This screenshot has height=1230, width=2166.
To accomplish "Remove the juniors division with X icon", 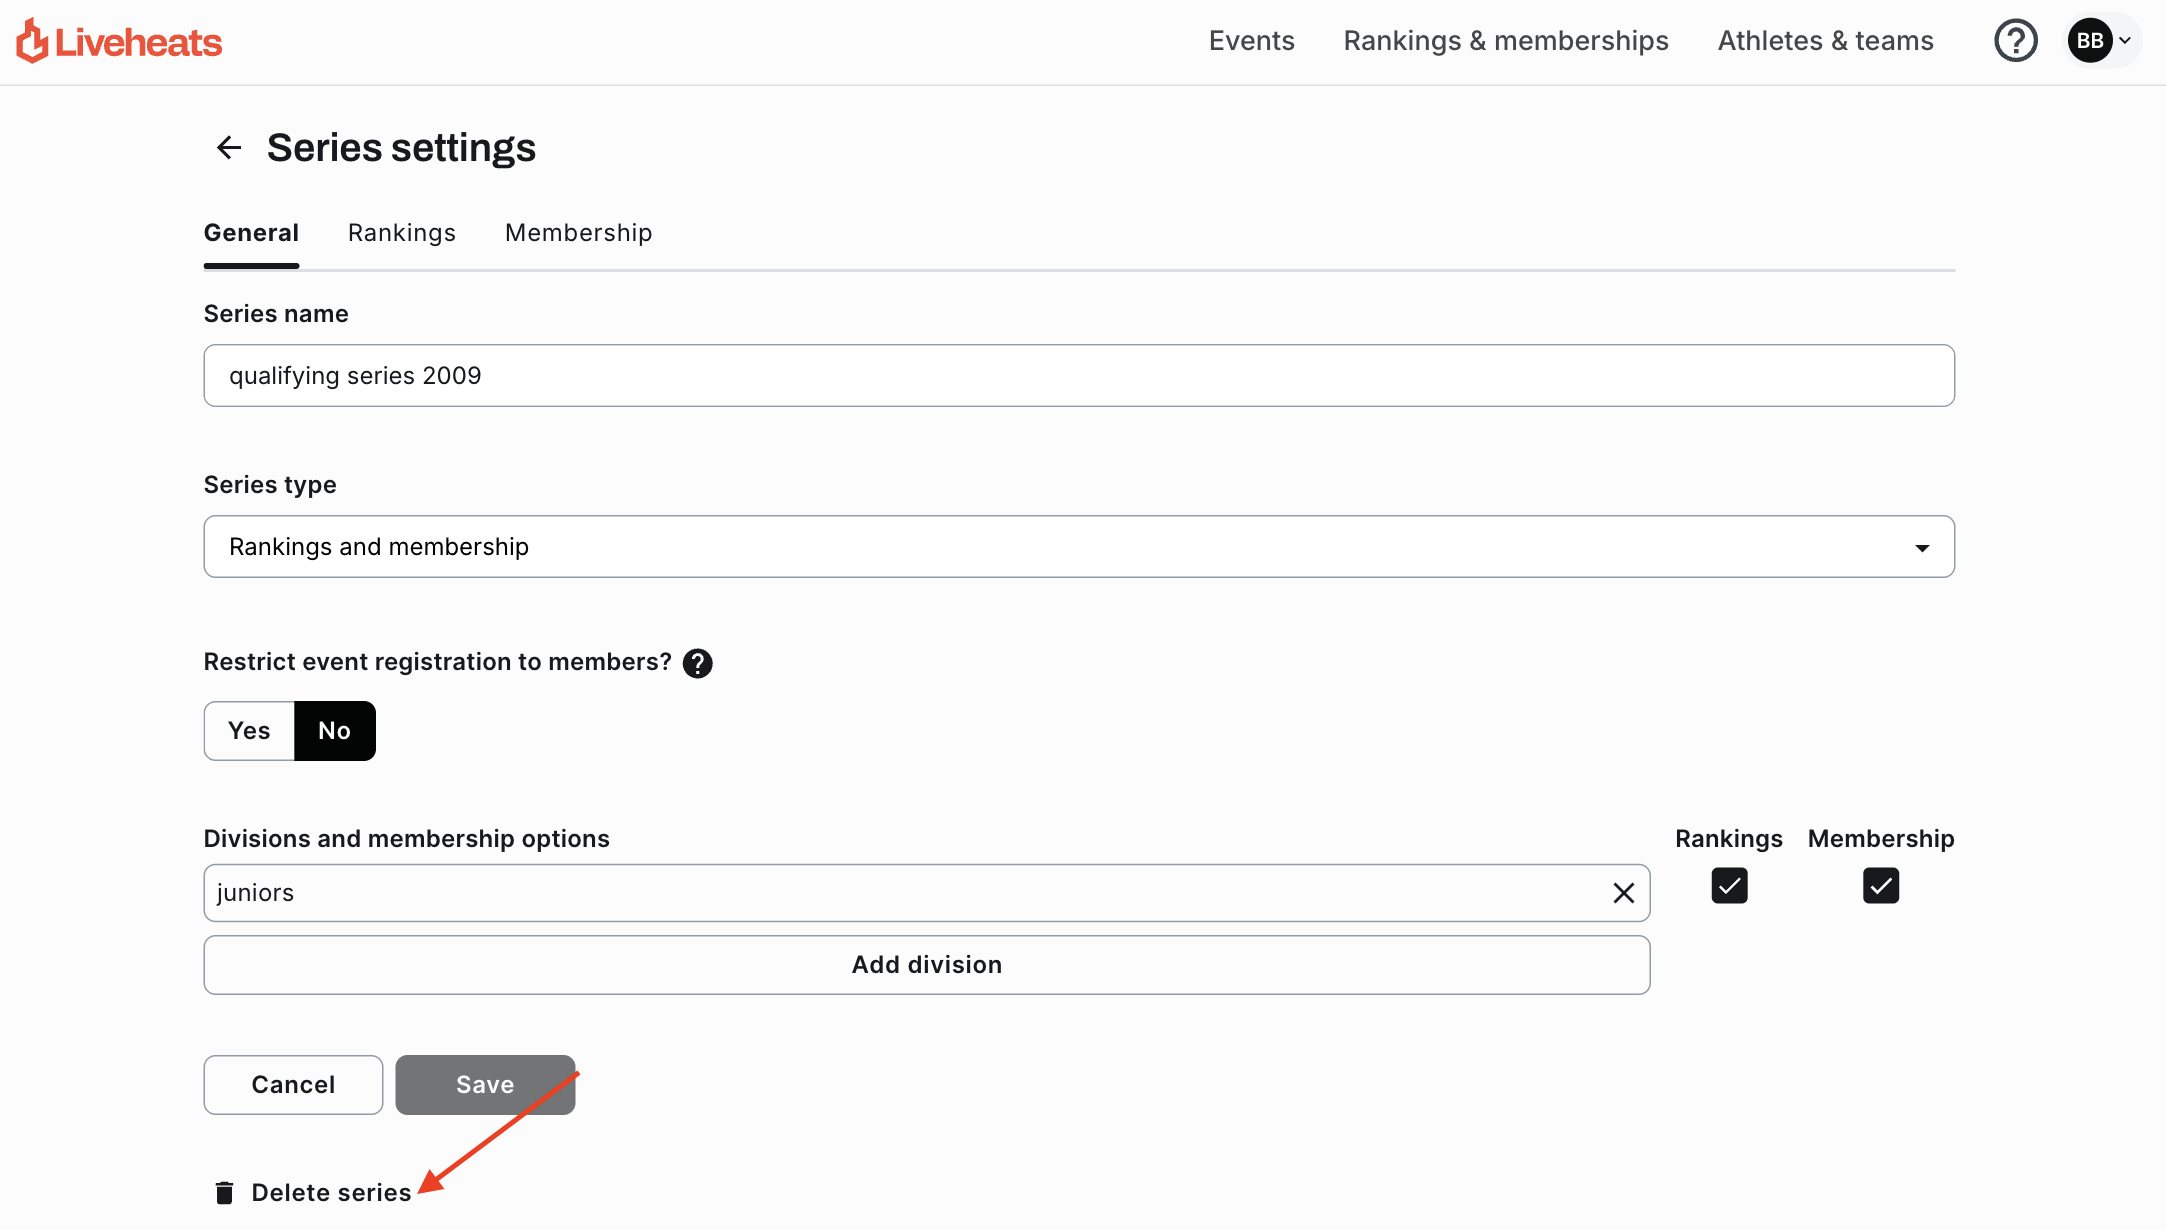I will point(1623,893).
